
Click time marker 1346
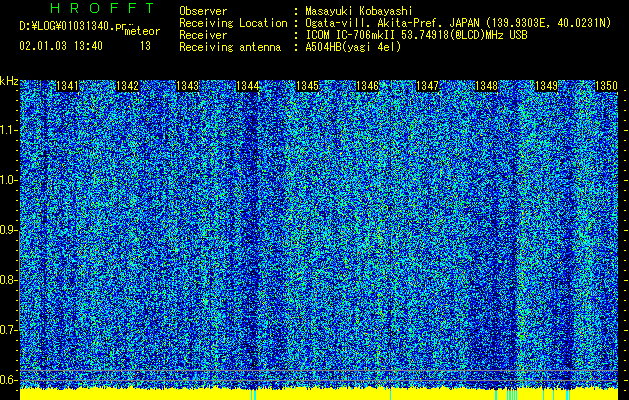(367, 86)
